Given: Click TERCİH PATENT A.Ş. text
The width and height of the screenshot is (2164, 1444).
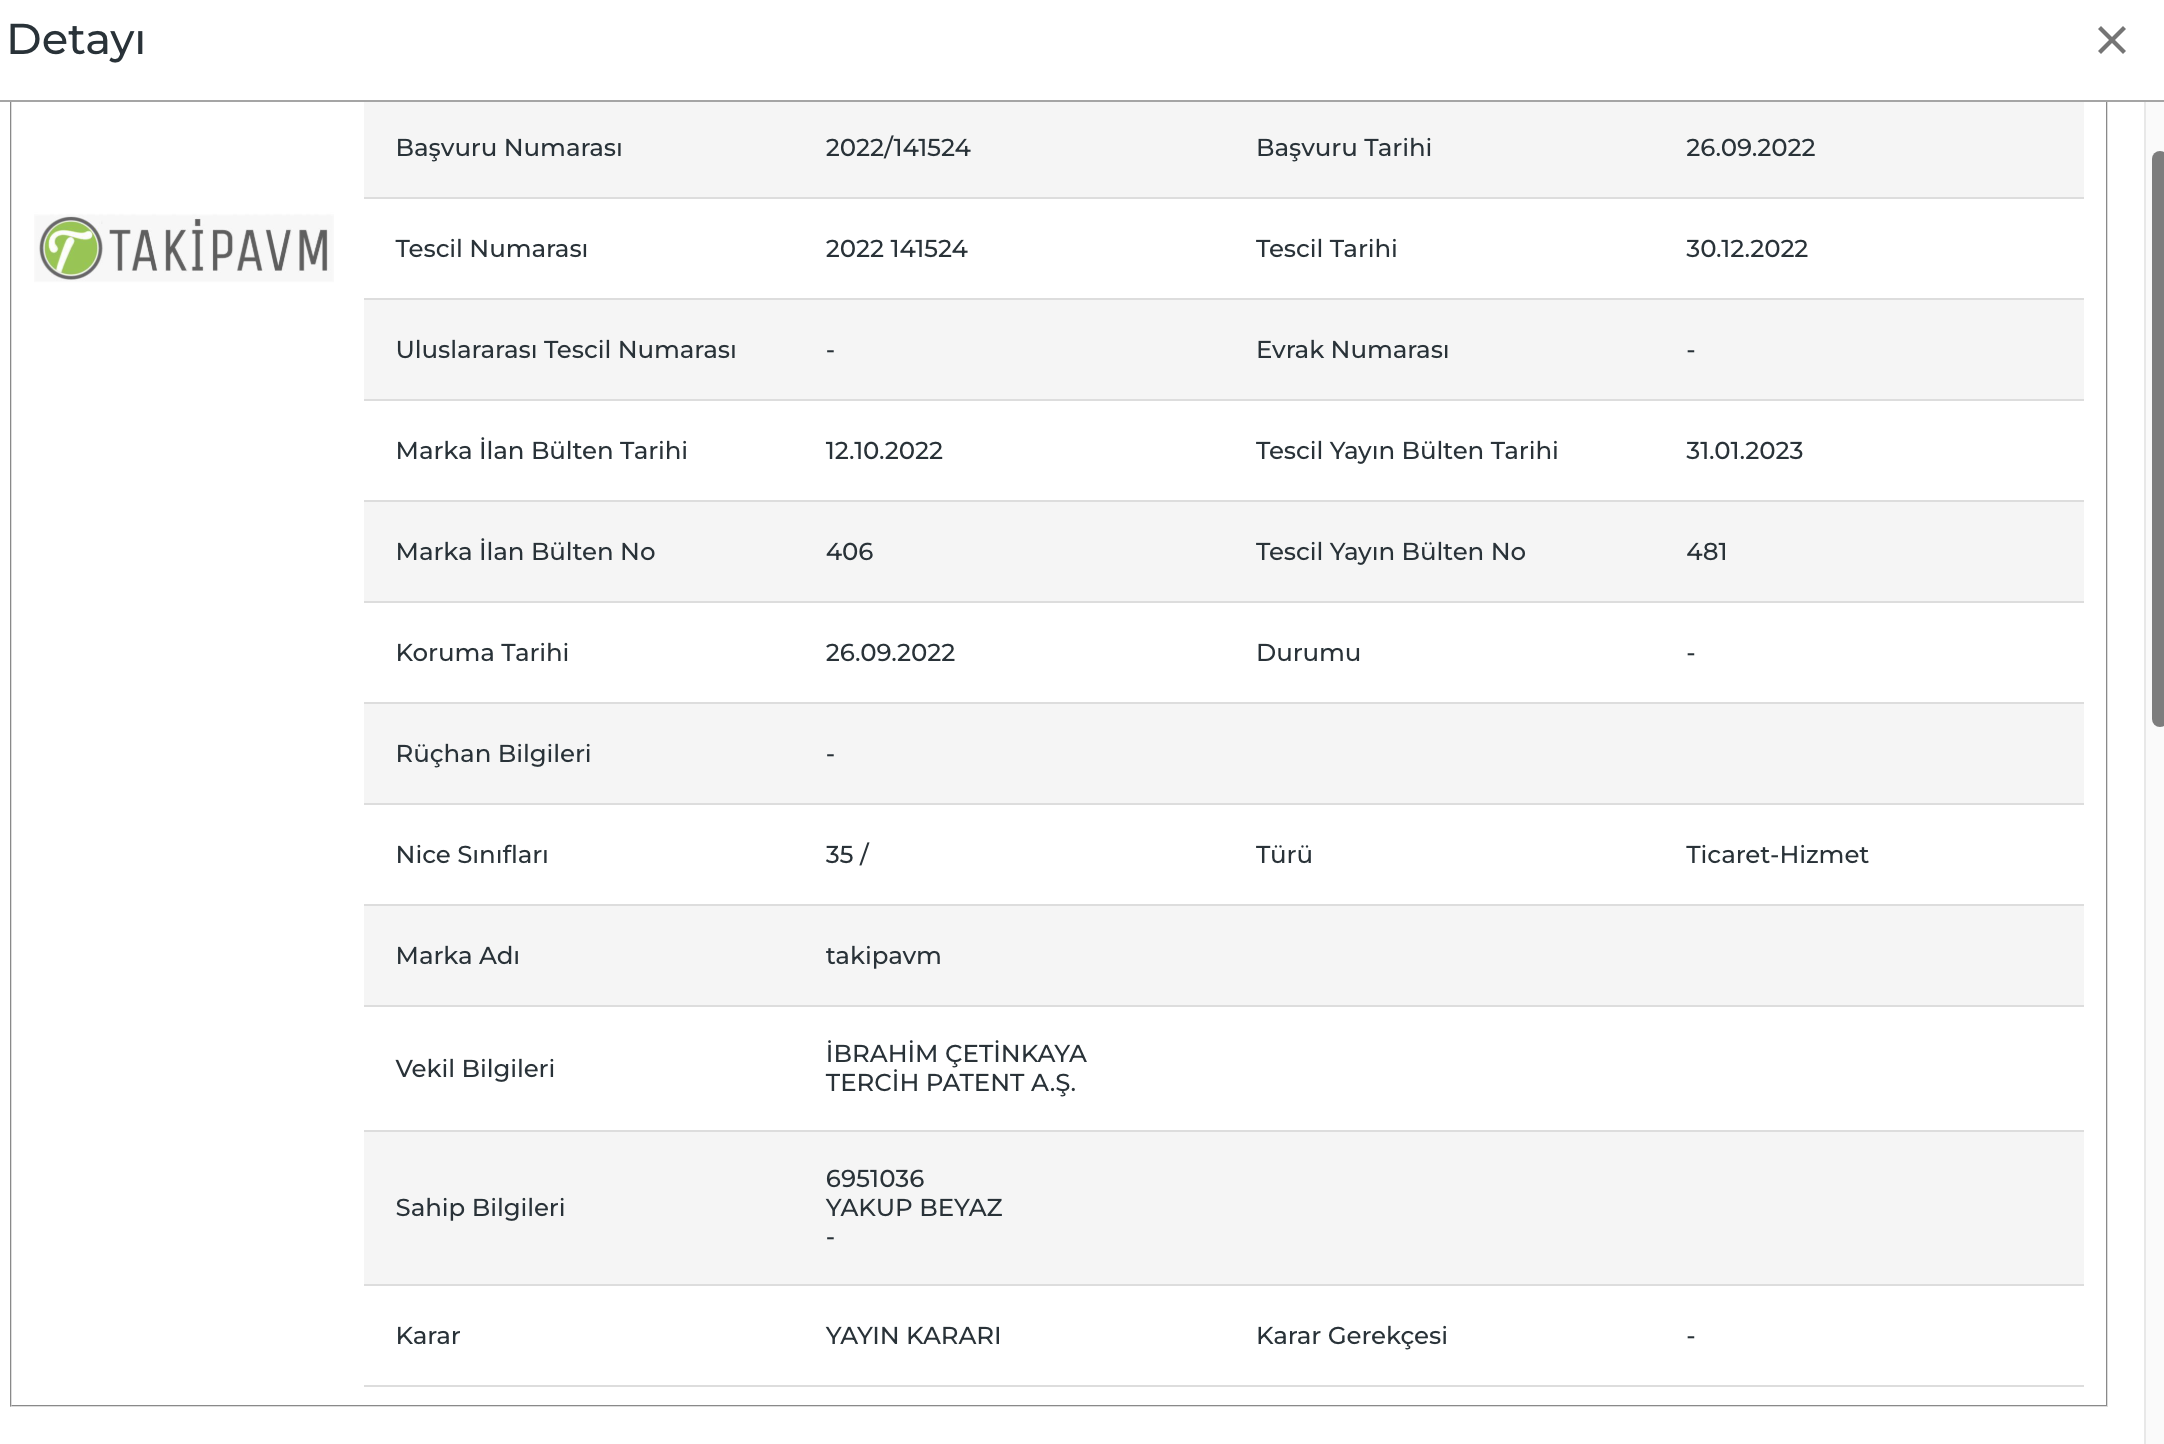Looking at the screenshot, I should pos(950,1083).
